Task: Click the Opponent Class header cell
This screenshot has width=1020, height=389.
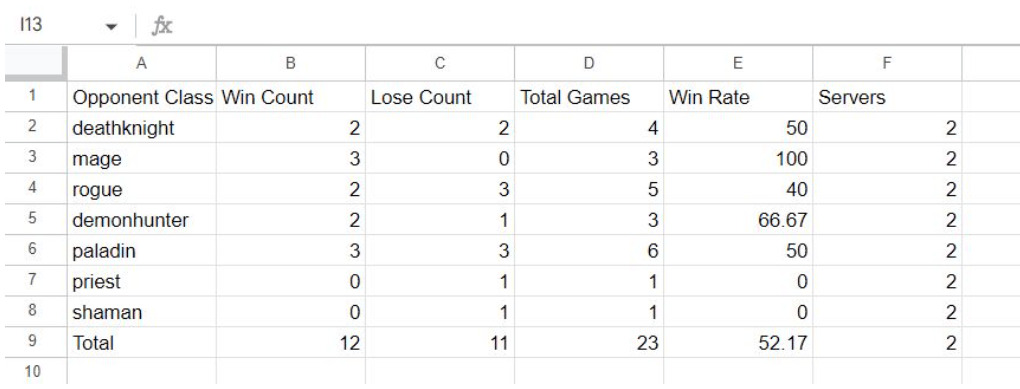Action: [141, 97]
